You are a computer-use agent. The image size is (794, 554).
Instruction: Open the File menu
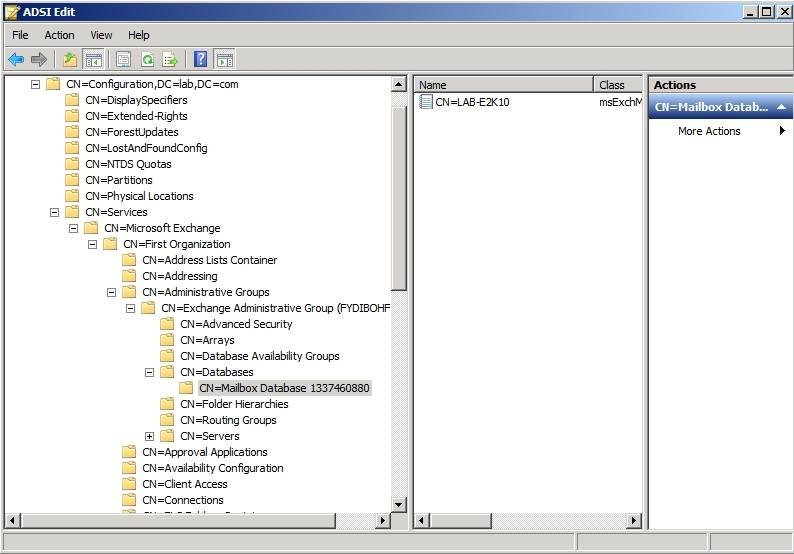(x=20, y=35)
